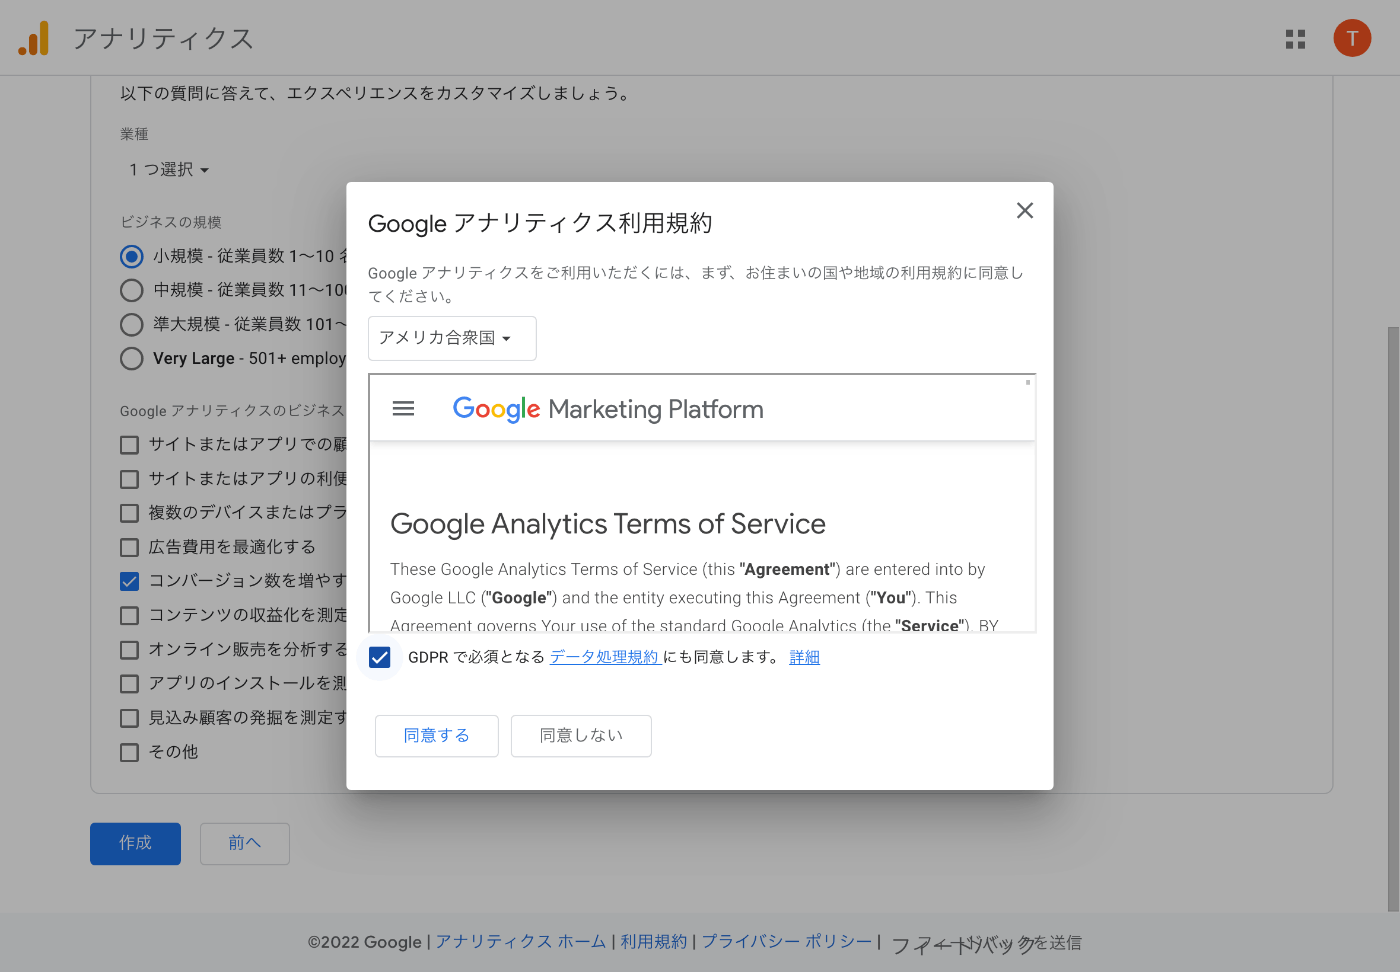Check the オンライン販売を分析する checkbox
This screenshot has width=1400, height=972.
(x=129, y=649)
